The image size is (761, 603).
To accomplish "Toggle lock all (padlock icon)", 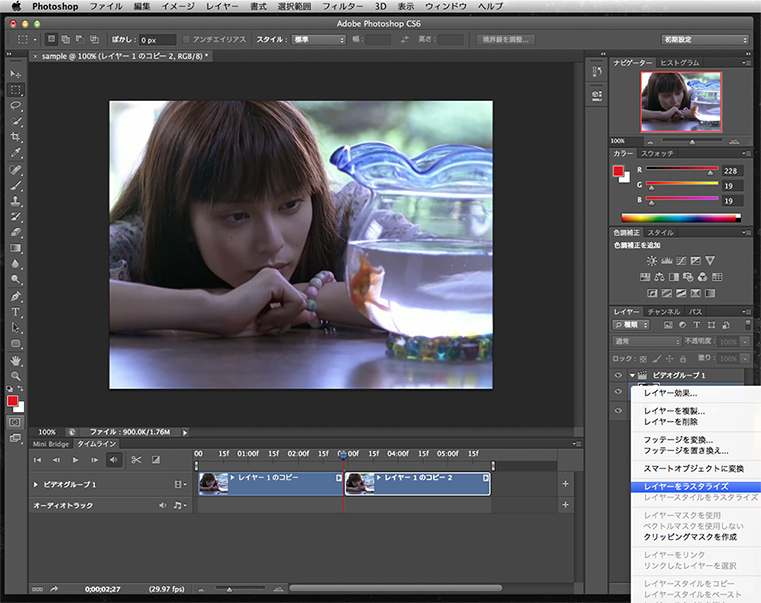I will pyautogui.click(x=683, y=359).
